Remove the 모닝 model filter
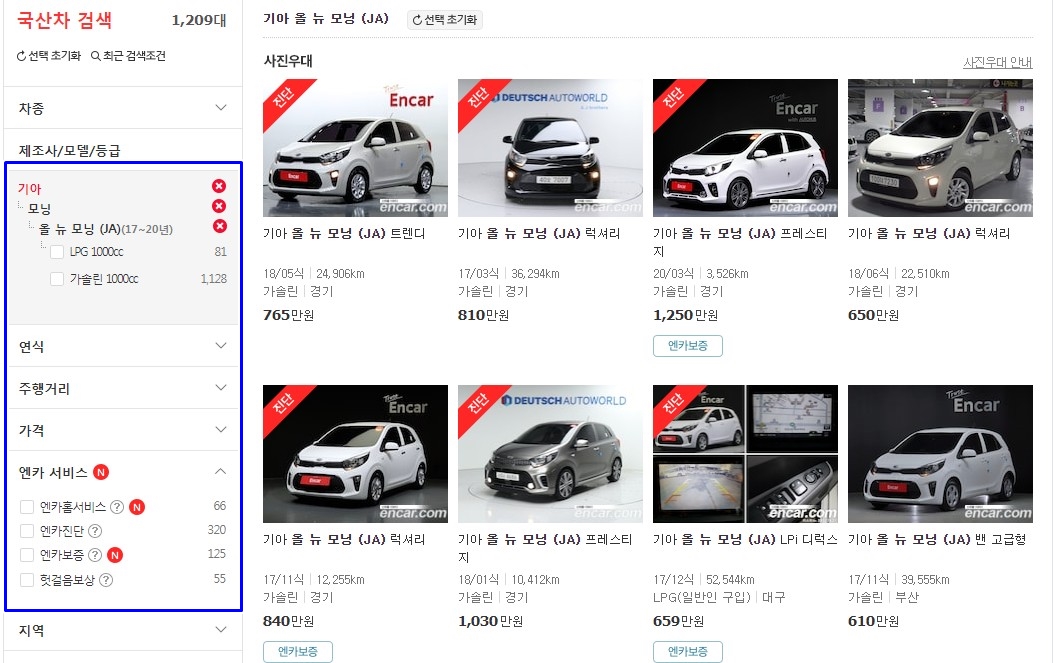The width and height of the screenshot is (1053, 663). (219, 206)
